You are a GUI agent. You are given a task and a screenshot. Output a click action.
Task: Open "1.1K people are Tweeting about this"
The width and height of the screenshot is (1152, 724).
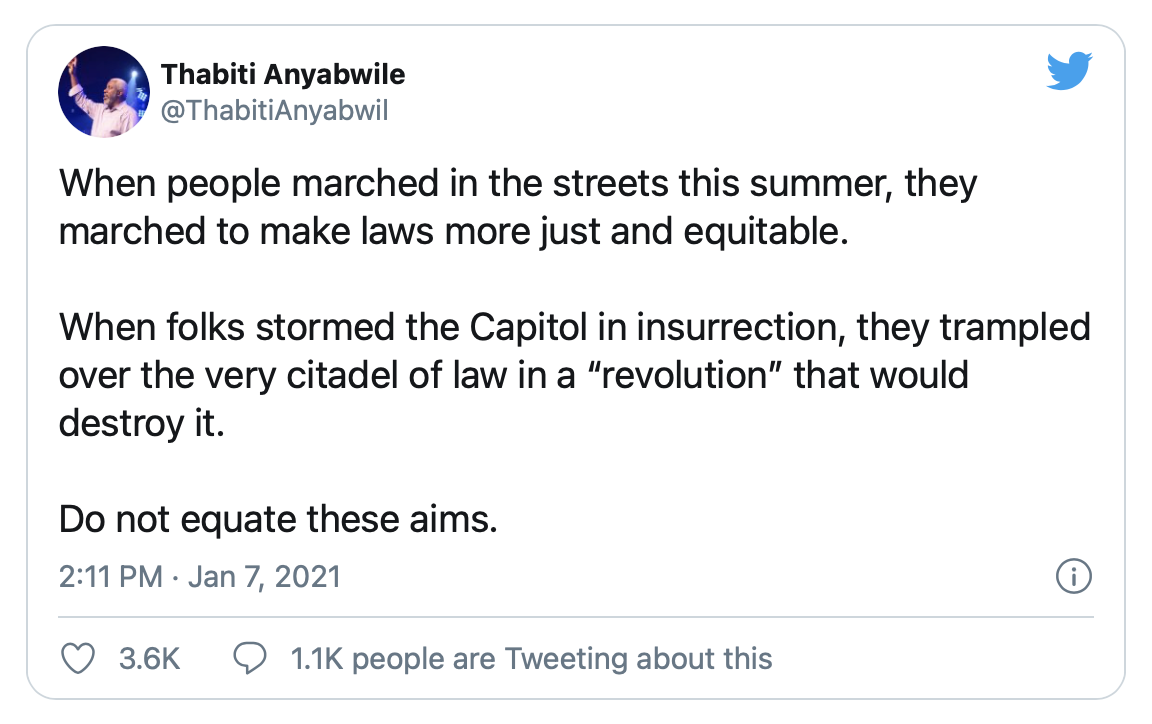pos(531,659)
